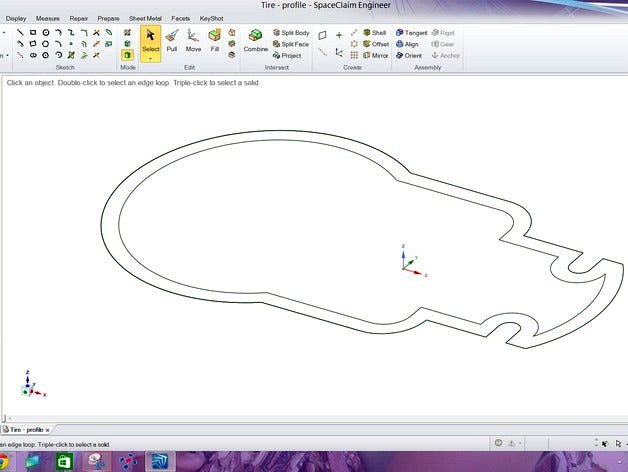Open the green store app in taskbar

65,461
